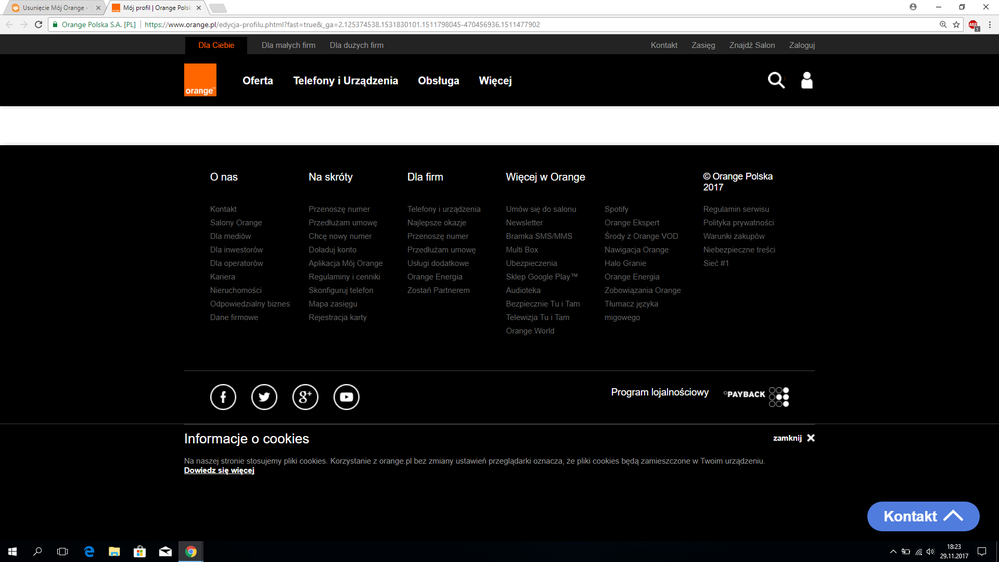Viewport: 999px width, 562px height.
Task: Bookmark page with star icon
Action: tap(956, 25)
